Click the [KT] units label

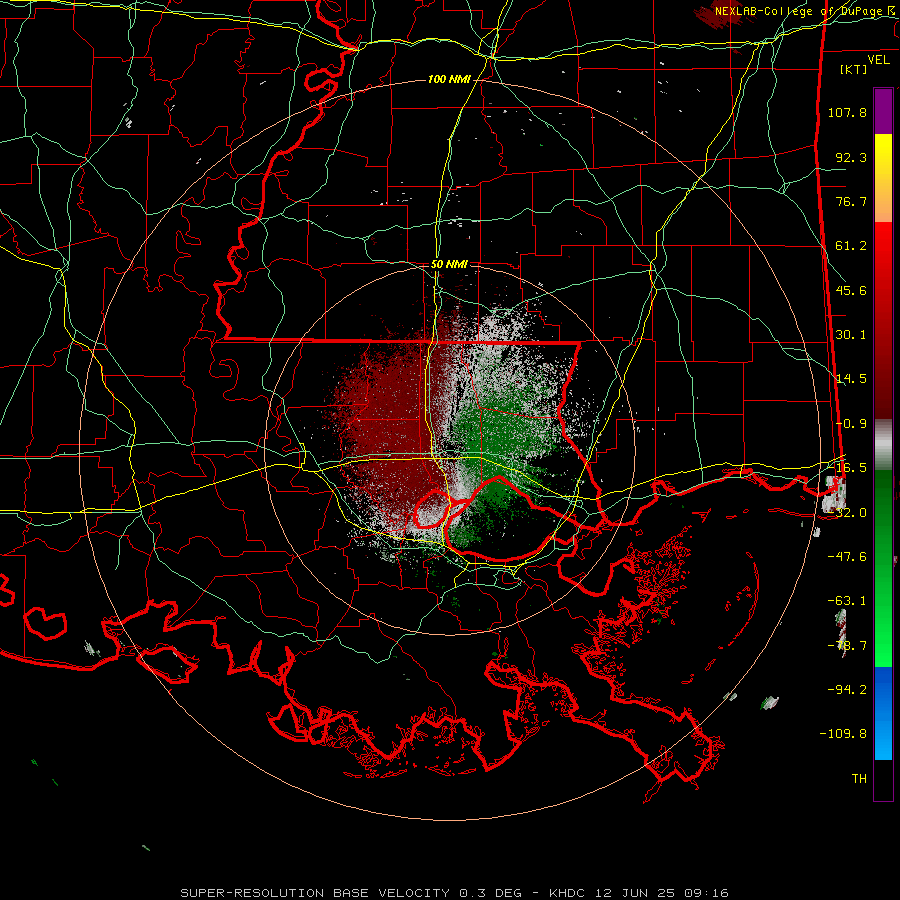tap(853, 69)
